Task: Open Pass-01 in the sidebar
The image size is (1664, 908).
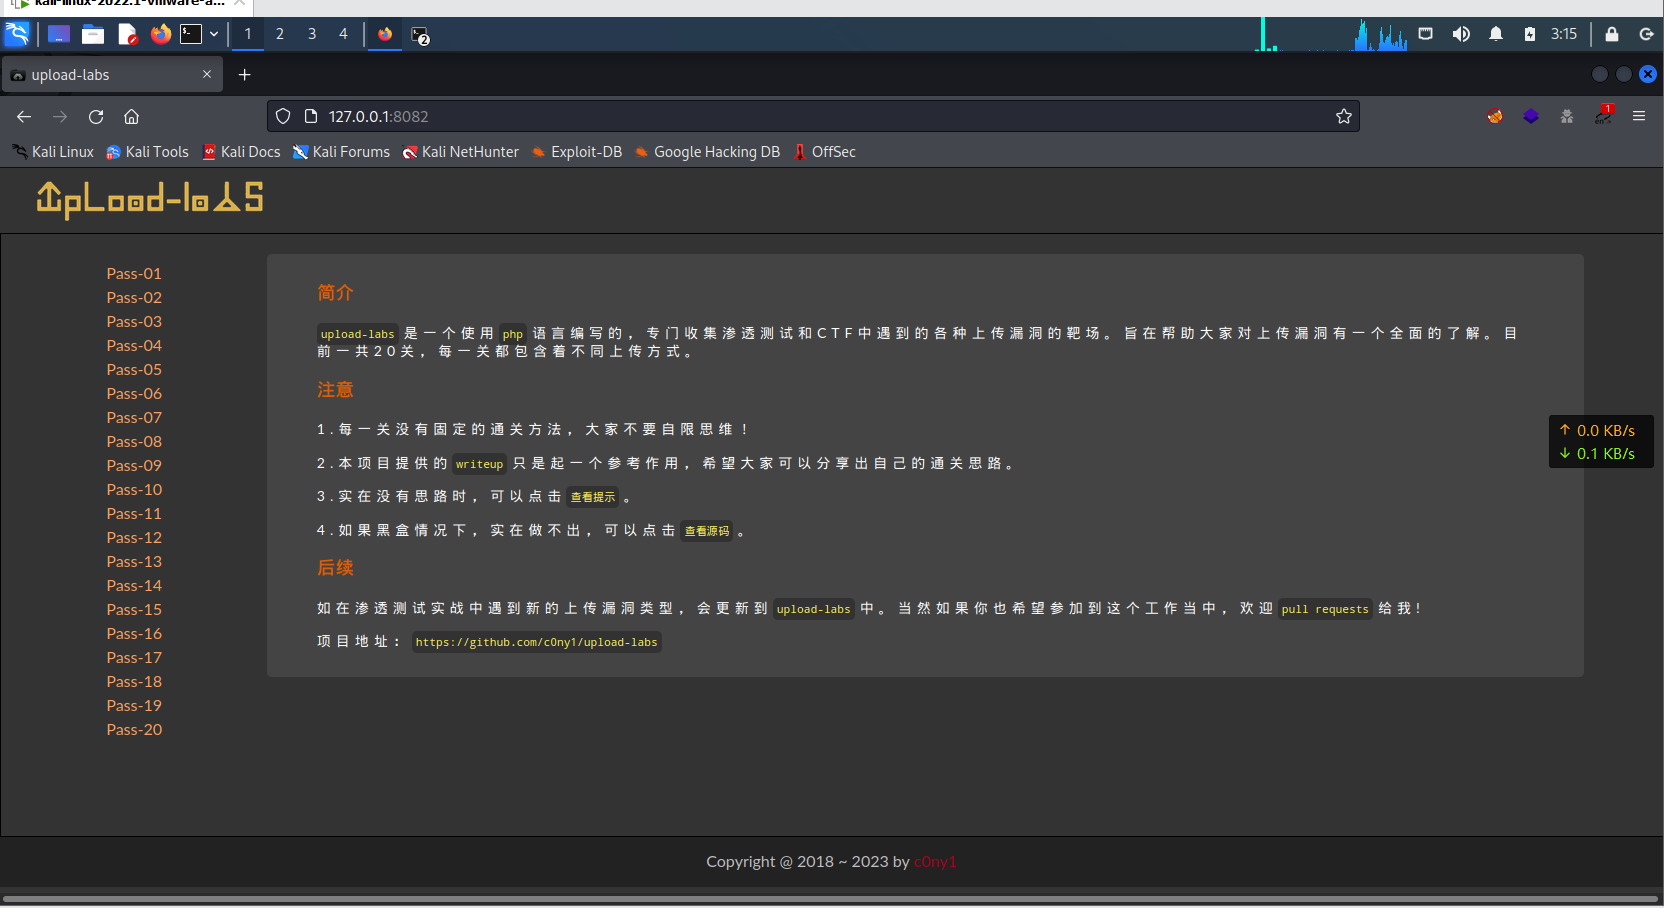Action: click(x=134, y=274)
